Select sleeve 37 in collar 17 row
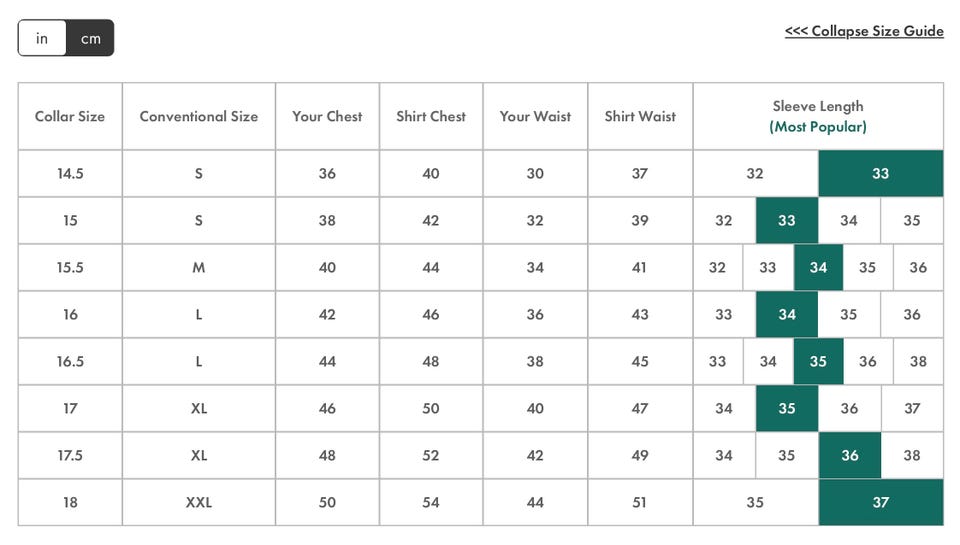960x545 pixels. click(x=912, y=408)
